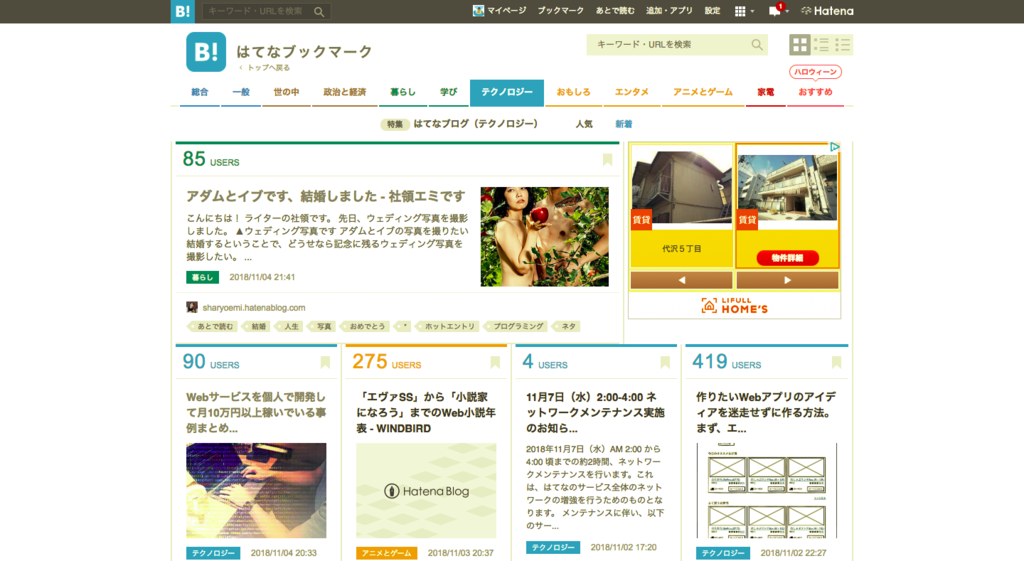The width and height of the screenshot is (1024, 561).
Task: Open the Webサービスを個人で開発 article title
Action: click(x=256, y=412)
